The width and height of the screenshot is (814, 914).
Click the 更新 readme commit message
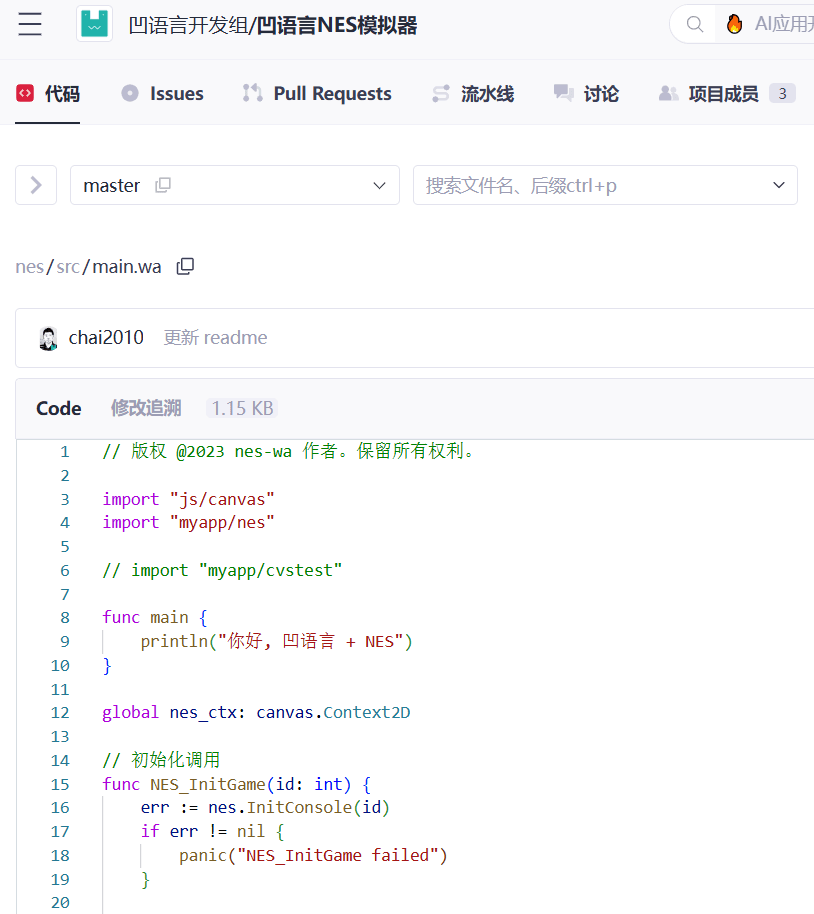pyautogui.click(x=215, y=338)
